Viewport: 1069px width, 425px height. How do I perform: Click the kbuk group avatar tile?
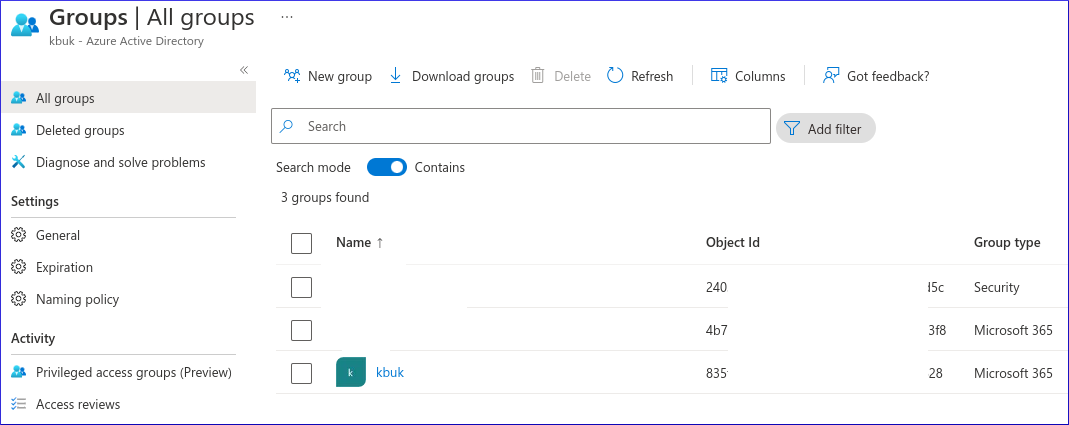[x=350, y=372]
